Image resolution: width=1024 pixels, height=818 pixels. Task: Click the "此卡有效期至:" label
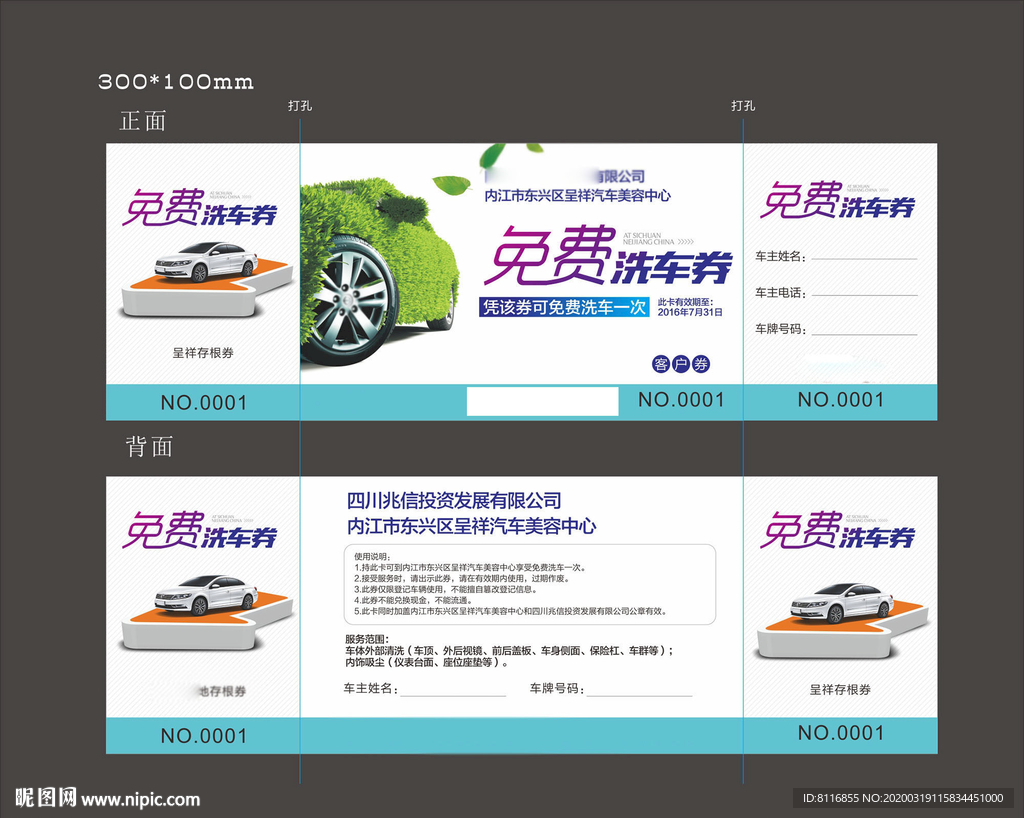[x=686, y=302]
